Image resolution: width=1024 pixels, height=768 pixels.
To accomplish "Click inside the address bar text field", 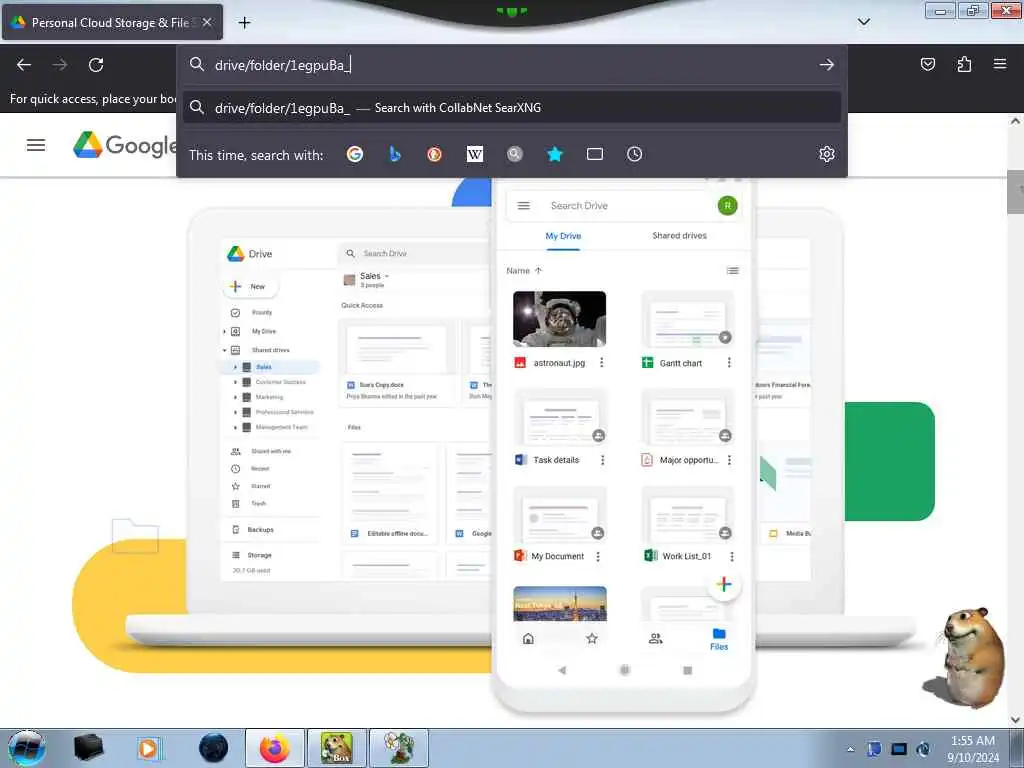I will click(x=509, y=65).
